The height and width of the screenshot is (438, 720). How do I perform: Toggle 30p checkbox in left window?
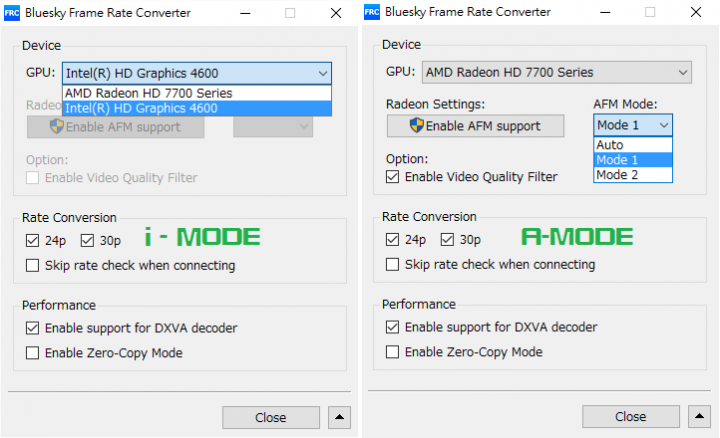(x=87, y=240)
